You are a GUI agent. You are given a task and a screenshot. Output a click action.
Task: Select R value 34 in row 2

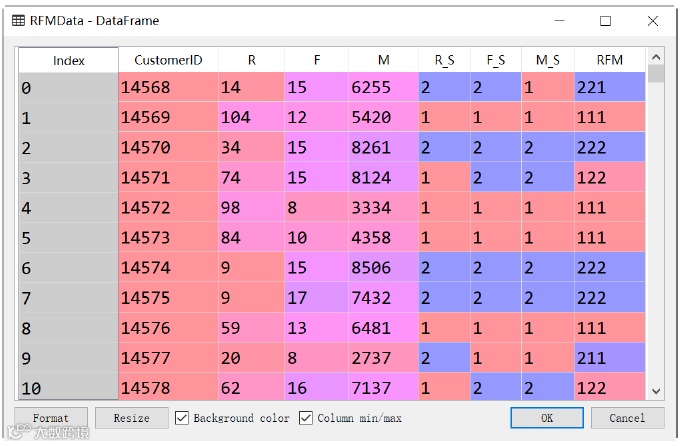(x=252, y=148)
